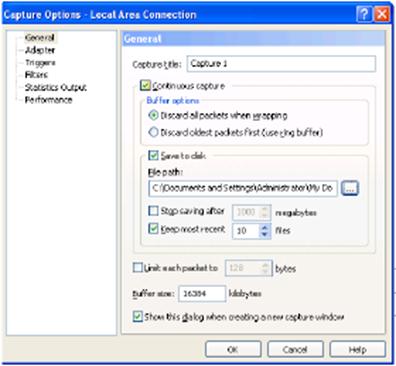Click the Cancel button

(x=295, y=349)
